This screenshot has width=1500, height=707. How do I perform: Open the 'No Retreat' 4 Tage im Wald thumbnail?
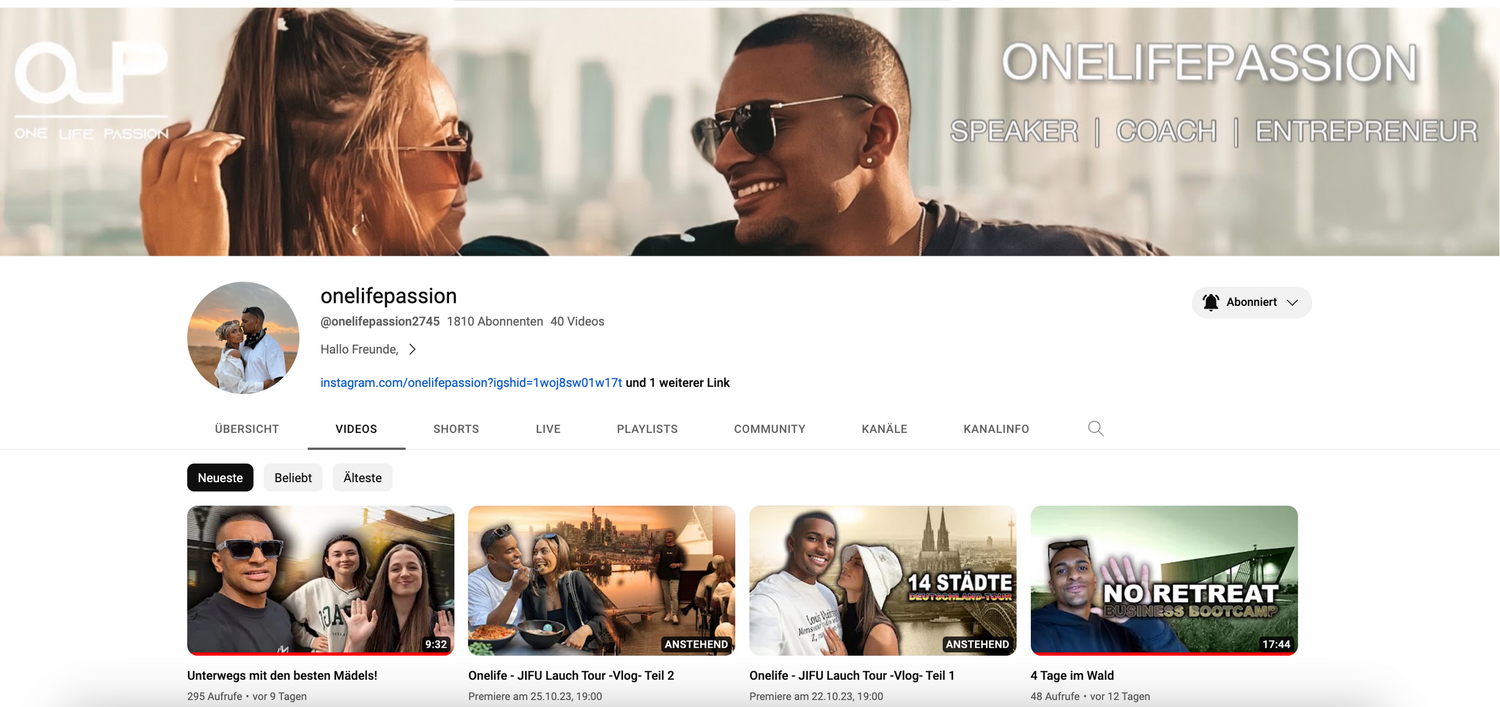(x=1164, y=580)
